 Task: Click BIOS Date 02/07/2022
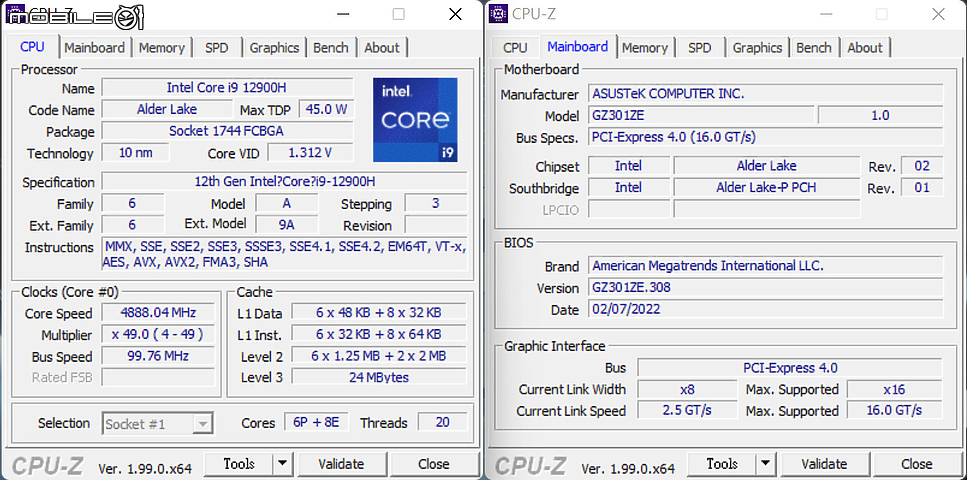pos(765,309)
